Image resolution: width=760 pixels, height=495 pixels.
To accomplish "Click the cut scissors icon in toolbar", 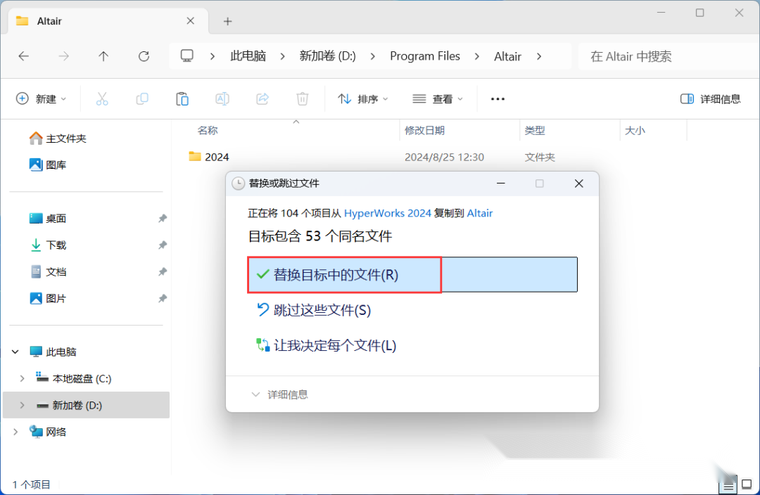I will point(101,99).
